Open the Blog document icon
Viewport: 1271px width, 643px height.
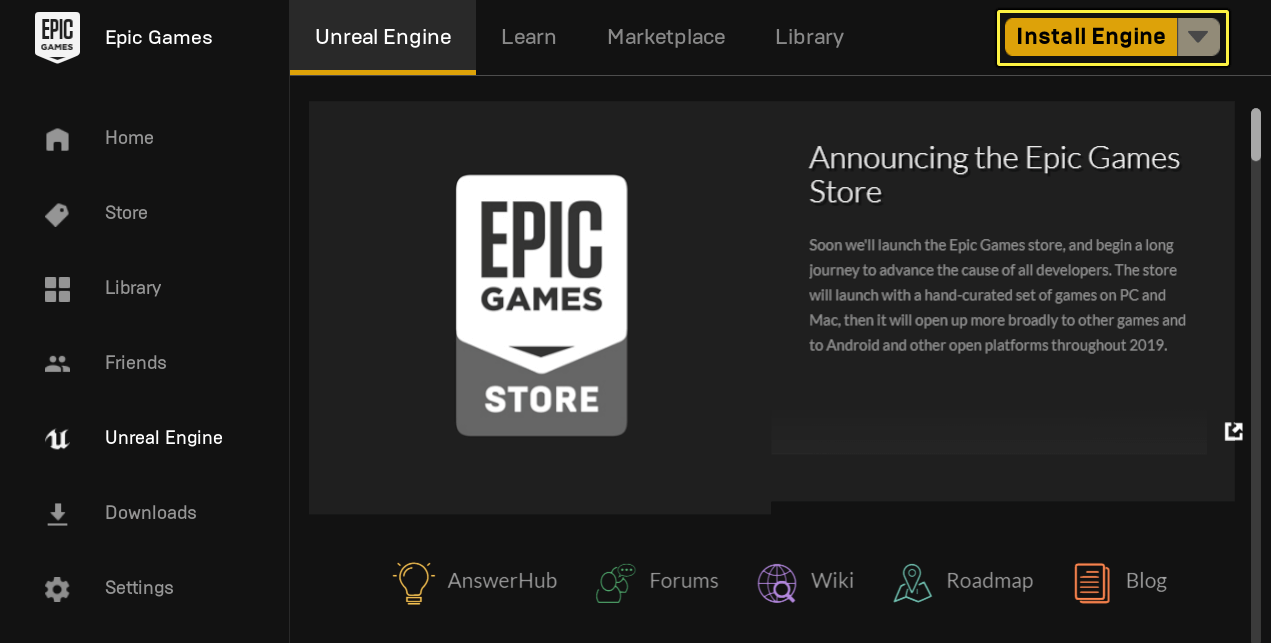point(1092,582)
